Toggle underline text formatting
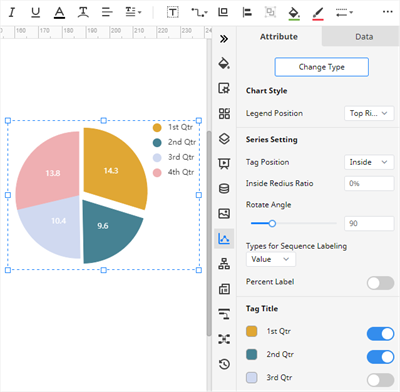This screenshot has height=392, width=400. point(35,13)
